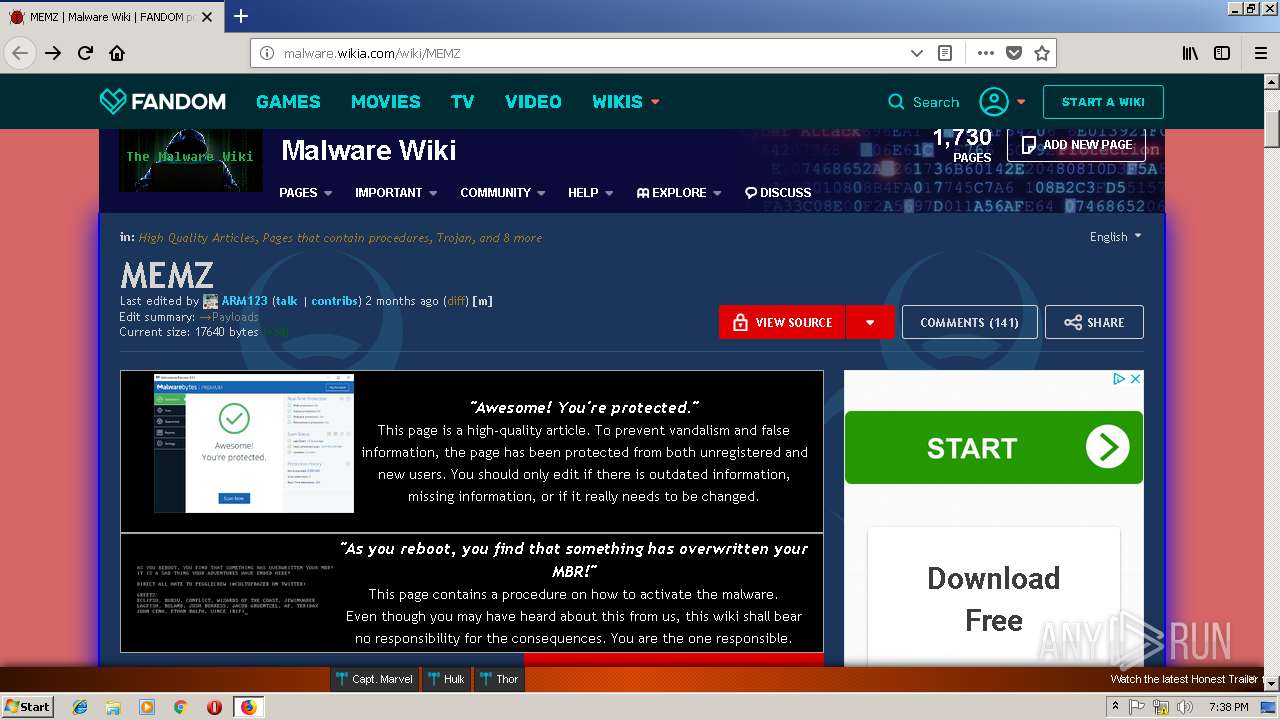This screenshot has width=1280, height=720.
Task: Open address bar history dropdown arrow
Action: click(916, 53)
